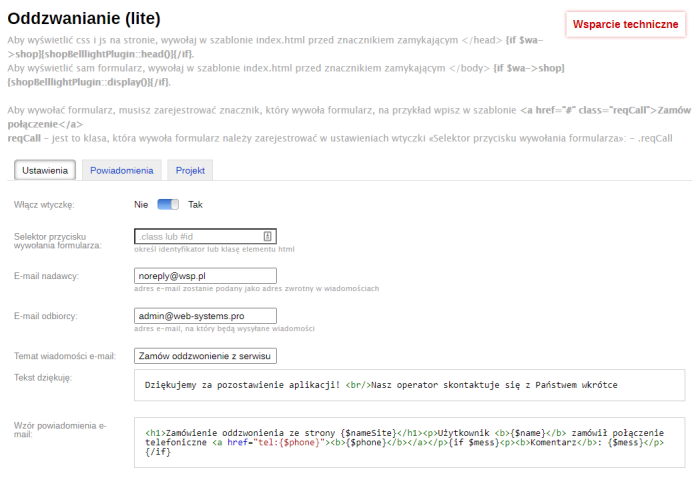The image size is (700, 478).
Task: Click the 'Nie' label beside the switch
Action: point(141,204)
